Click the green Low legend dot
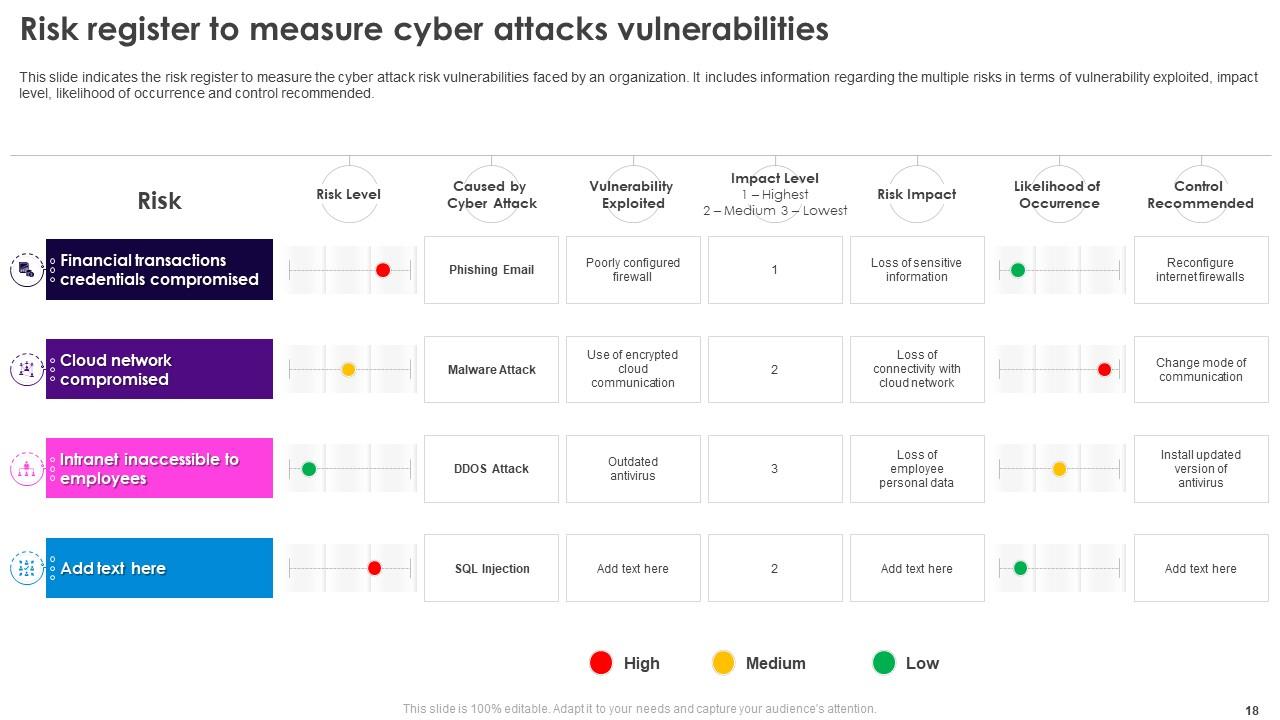 click(x=884, y=663)
